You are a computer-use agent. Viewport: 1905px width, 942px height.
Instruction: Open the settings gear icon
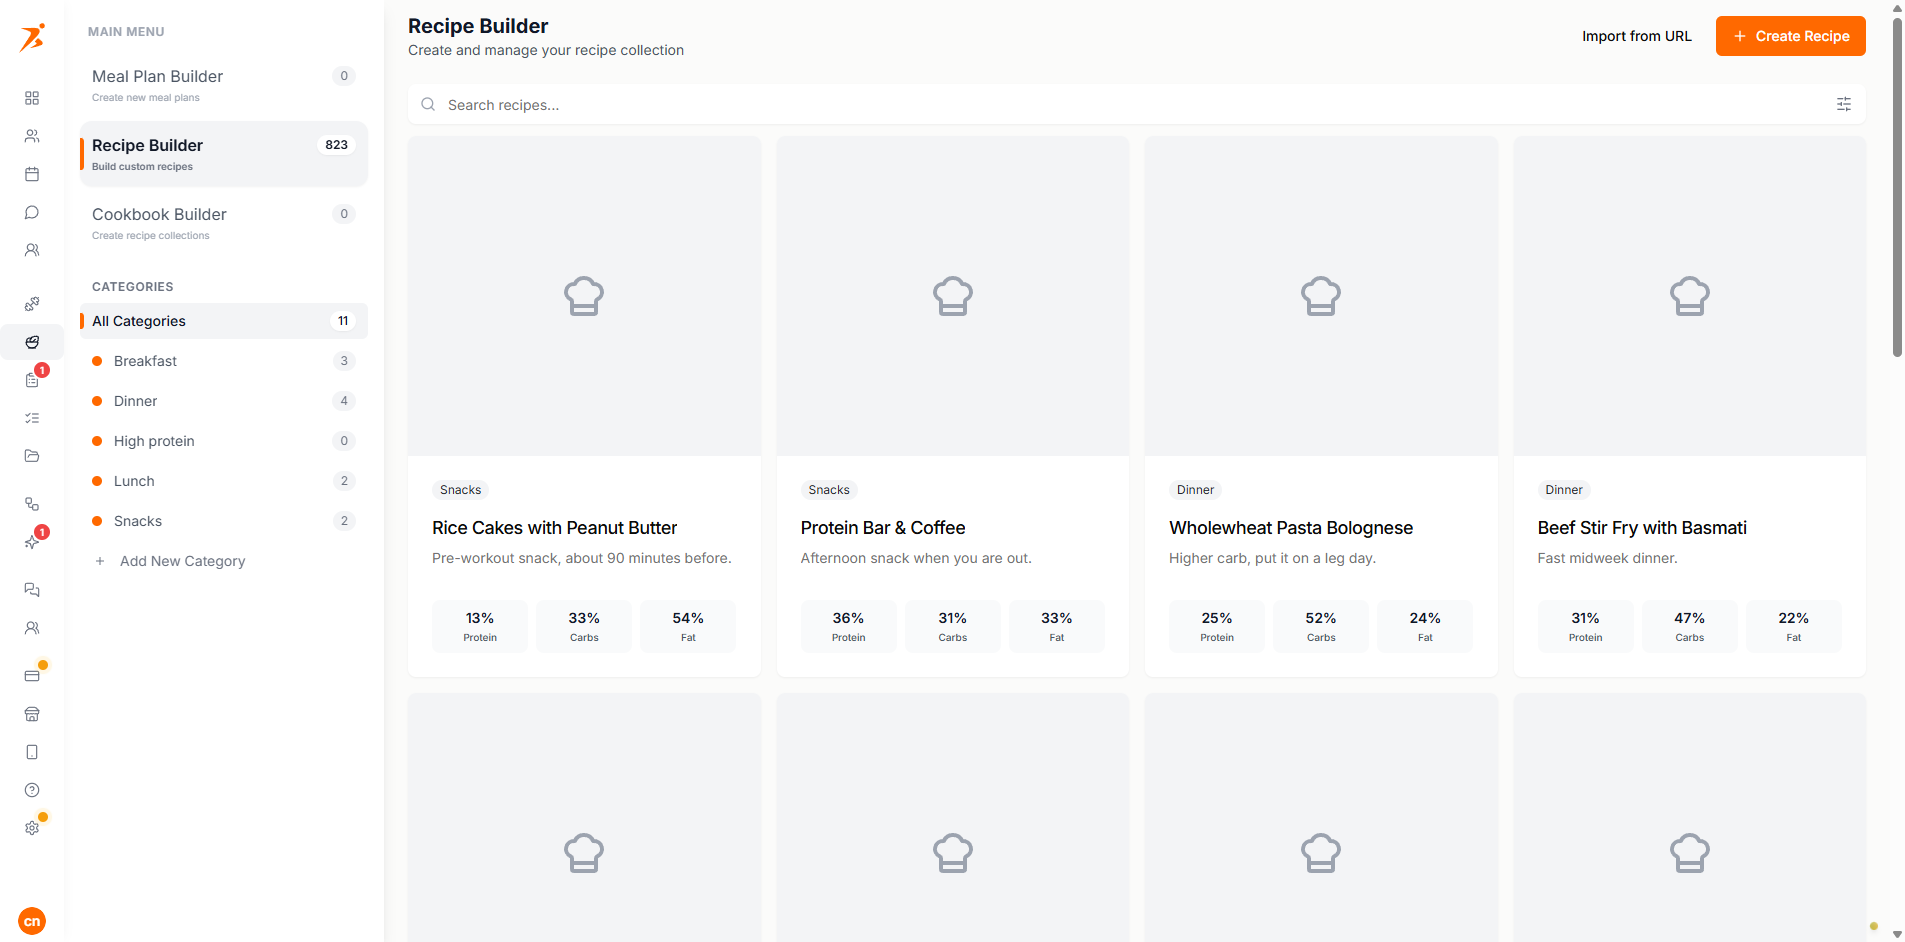point(32,828)
